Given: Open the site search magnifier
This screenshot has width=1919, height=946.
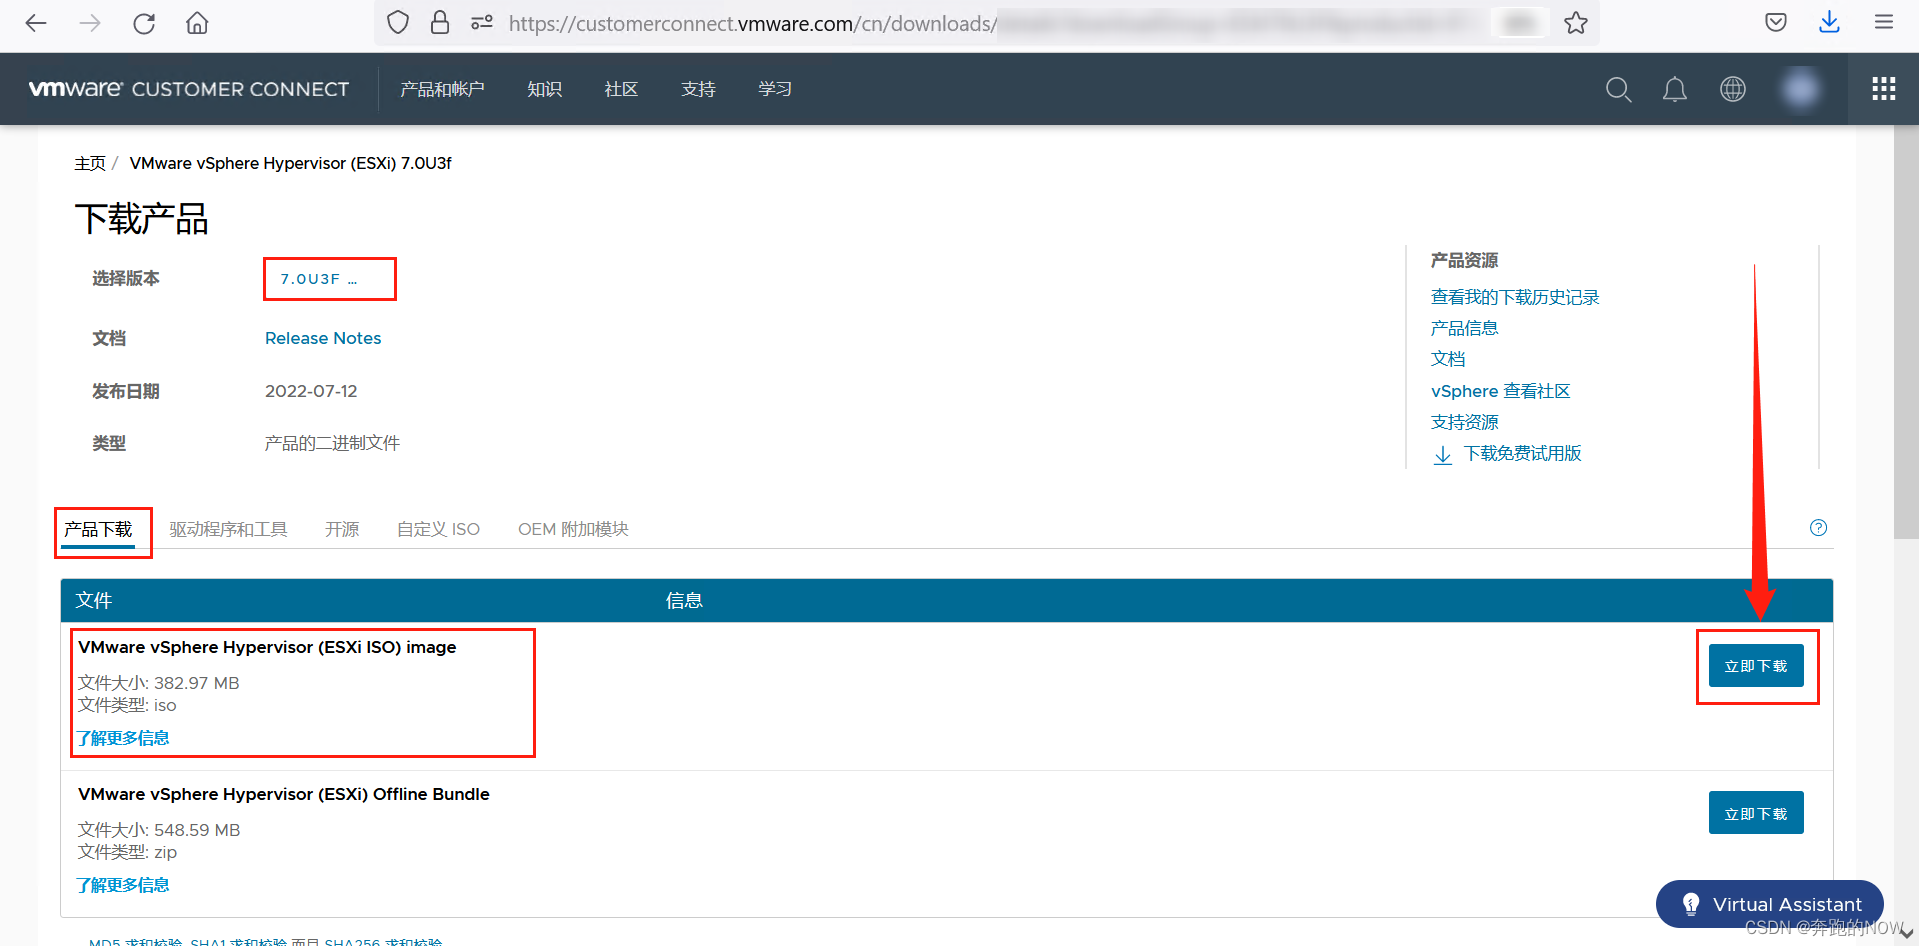Looking at the screenshot, I should (x=1618, y=89).
